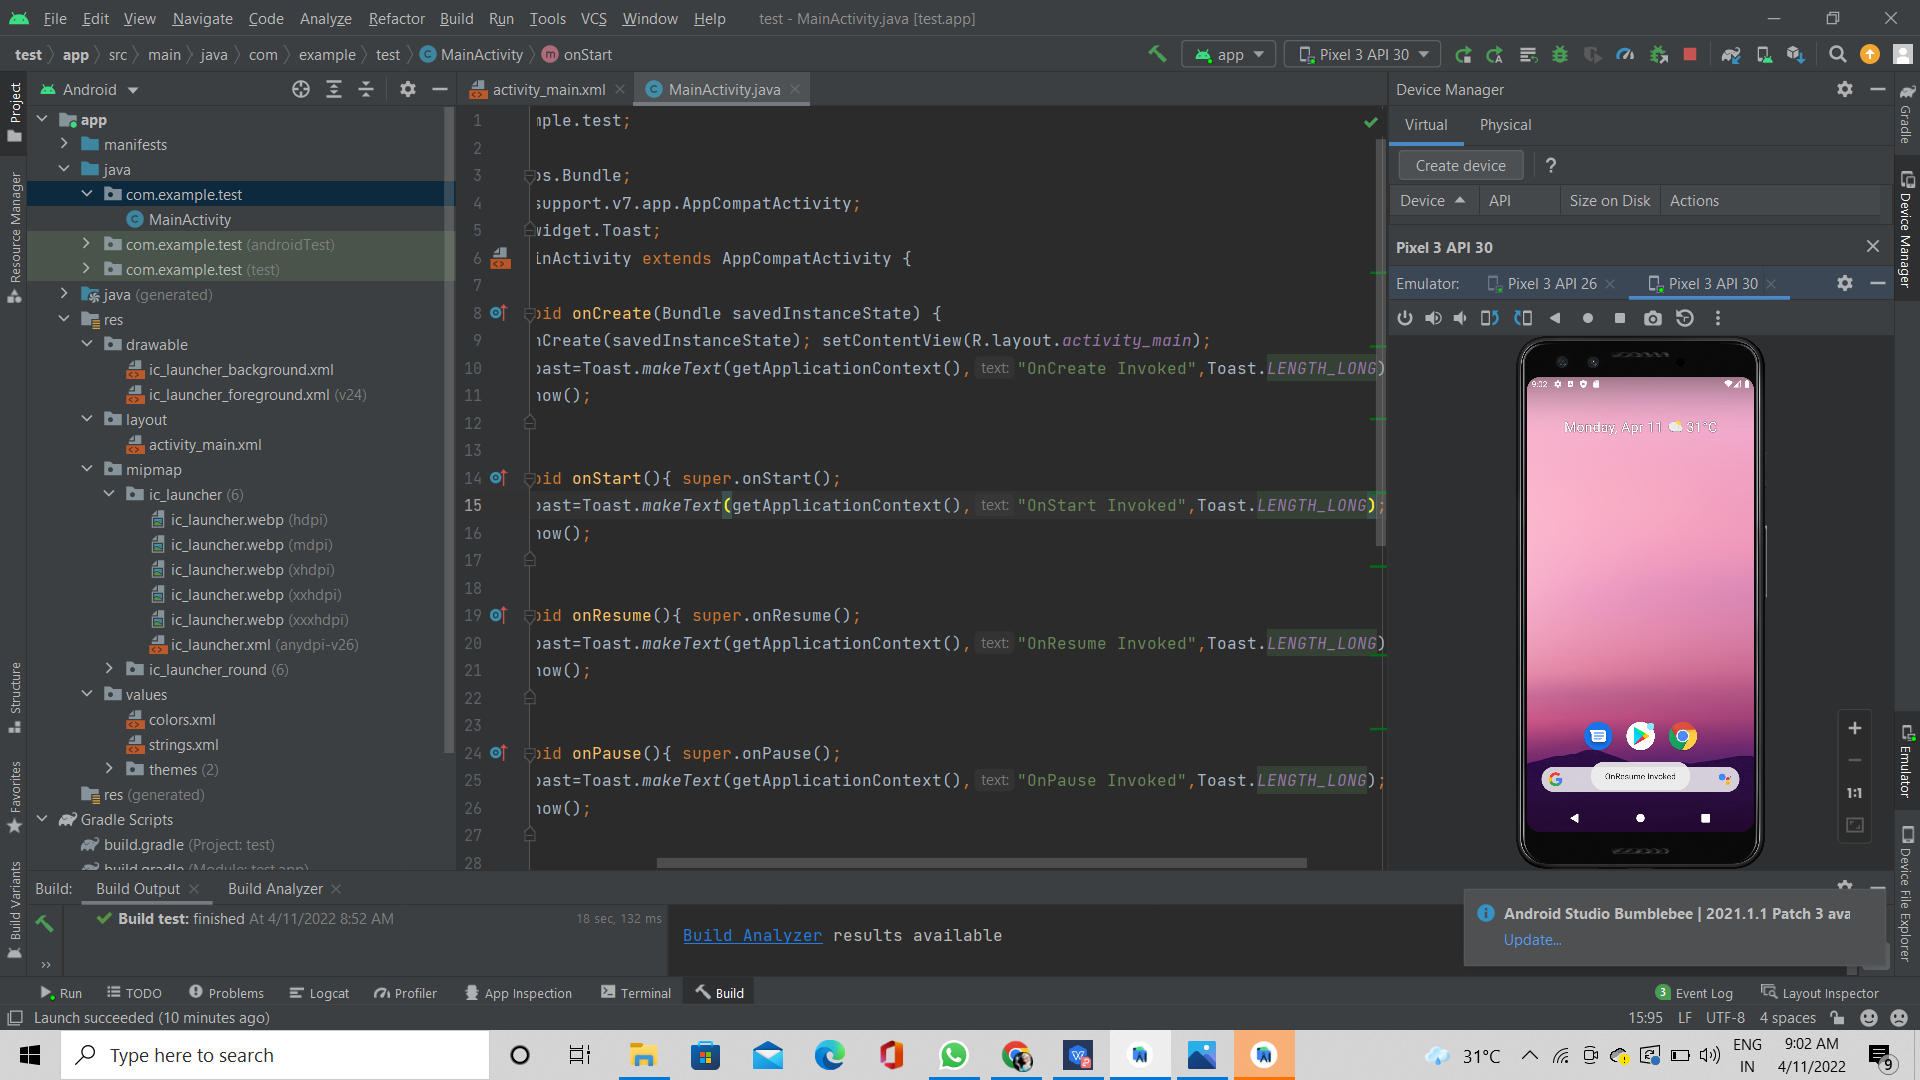Take an emulator screenshot with camera icon
This screenshot has height=1080, width=1920.
click(x=1652, y=318)
